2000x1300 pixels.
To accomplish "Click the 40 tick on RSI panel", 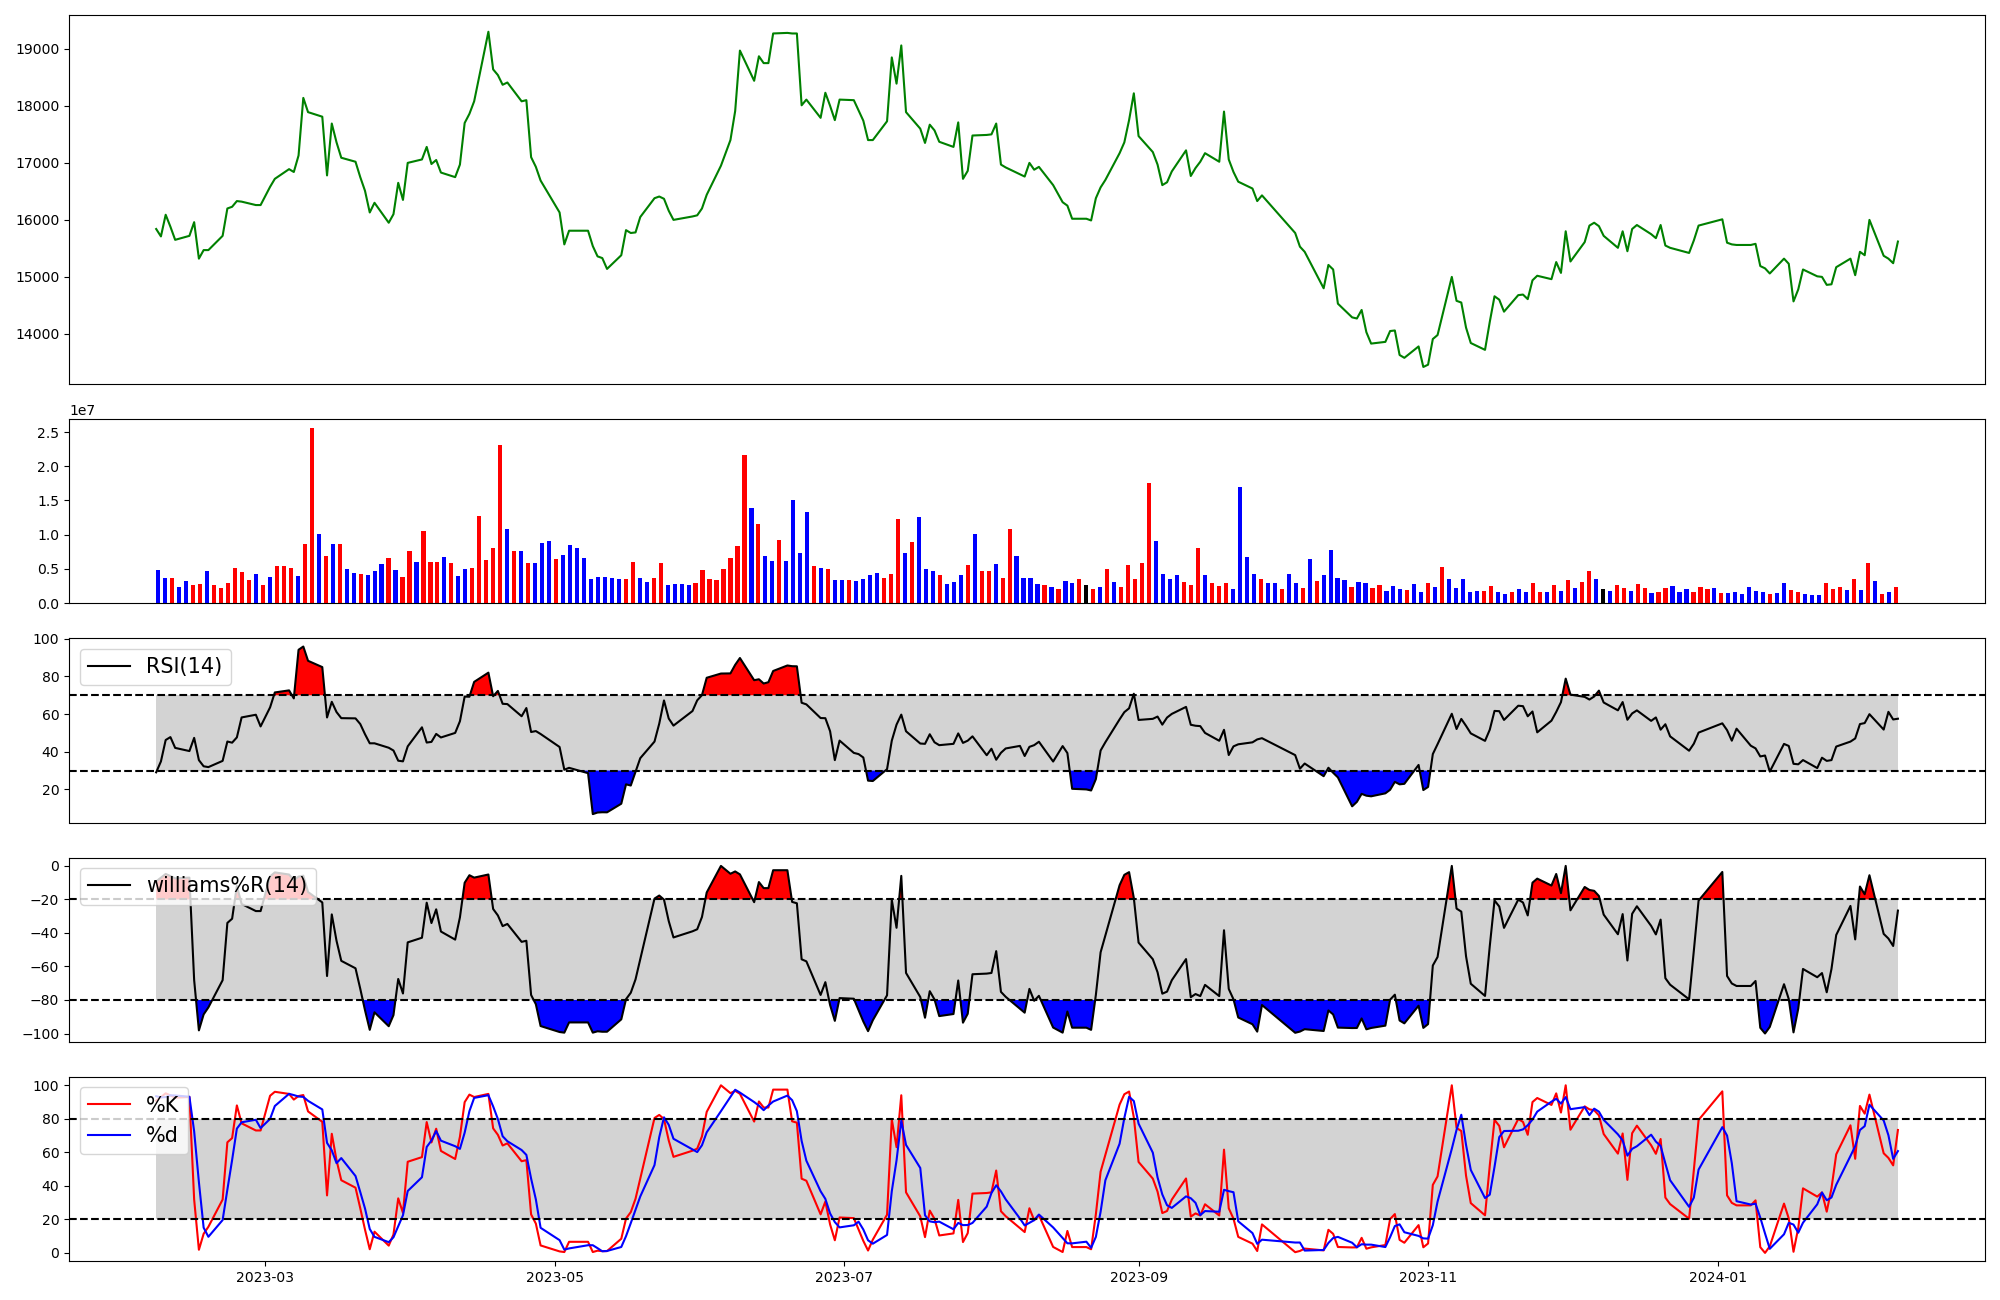I will (x=50, y=753).
